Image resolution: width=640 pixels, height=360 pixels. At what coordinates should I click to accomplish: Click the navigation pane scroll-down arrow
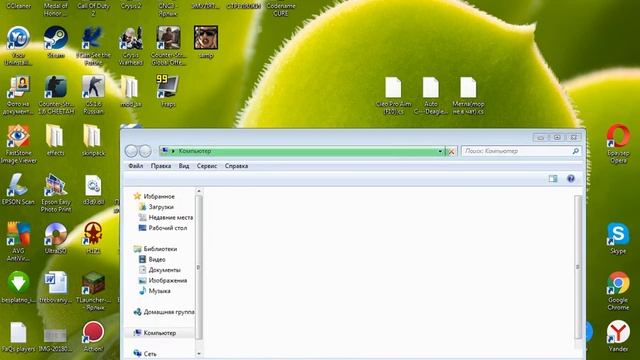coord(199,354)
